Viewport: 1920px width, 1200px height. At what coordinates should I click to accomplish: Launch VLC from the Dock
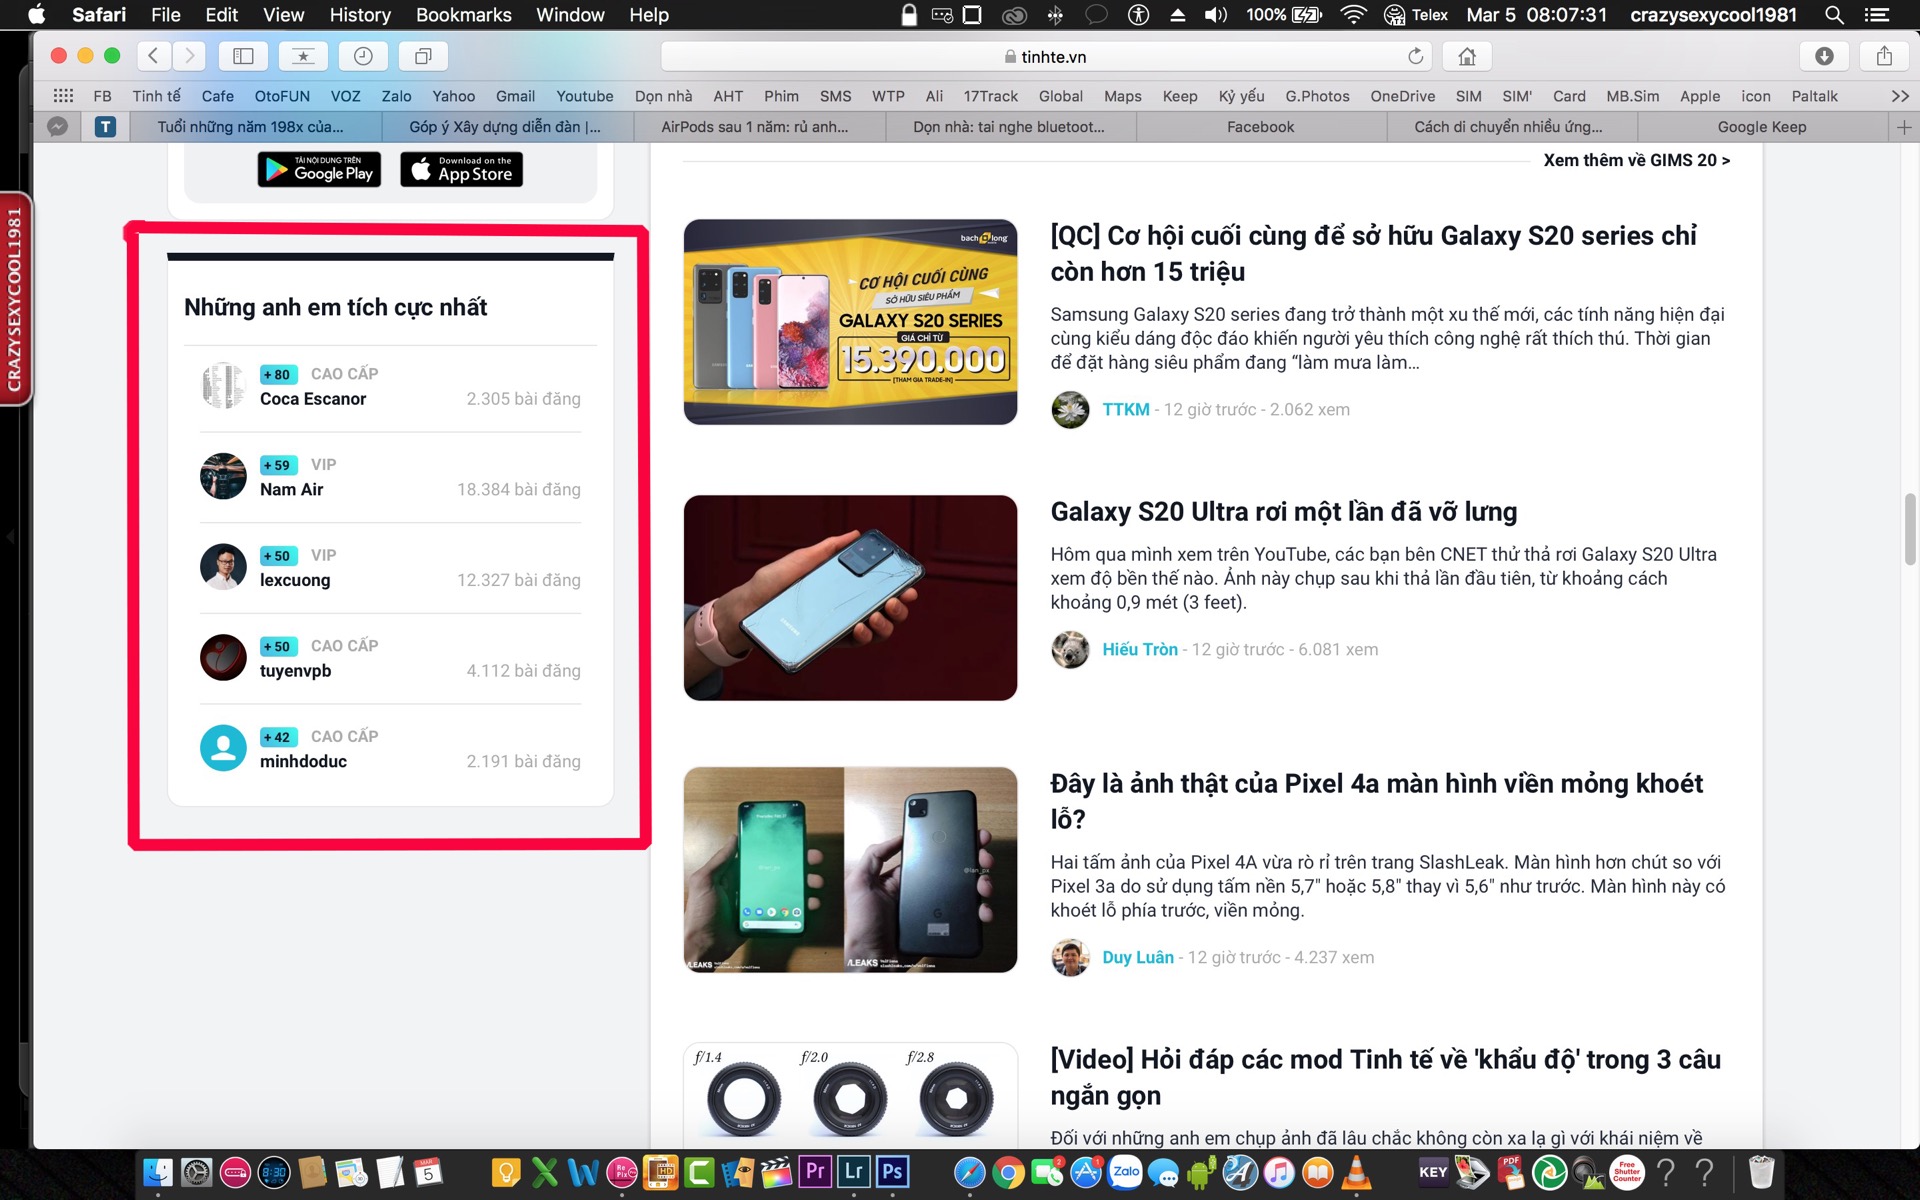point(1356,1171)
